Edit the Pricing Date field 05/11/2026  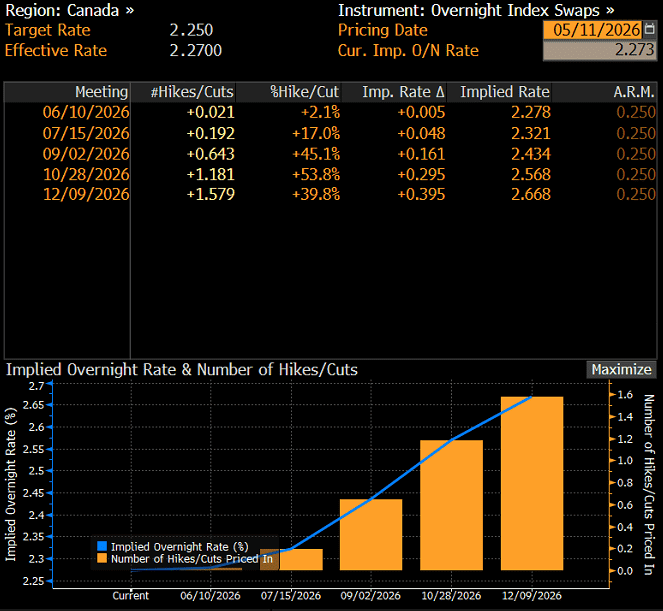[592, 30]
